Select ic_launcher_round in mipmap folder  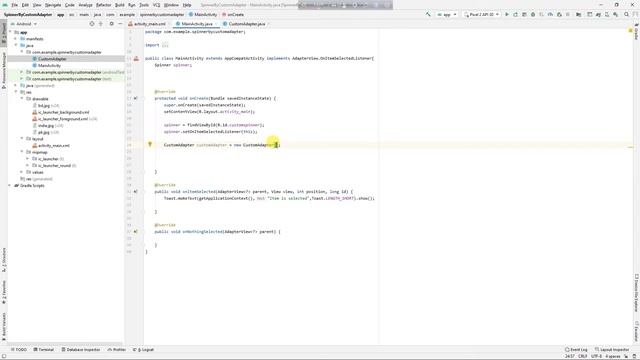(54, 166)
